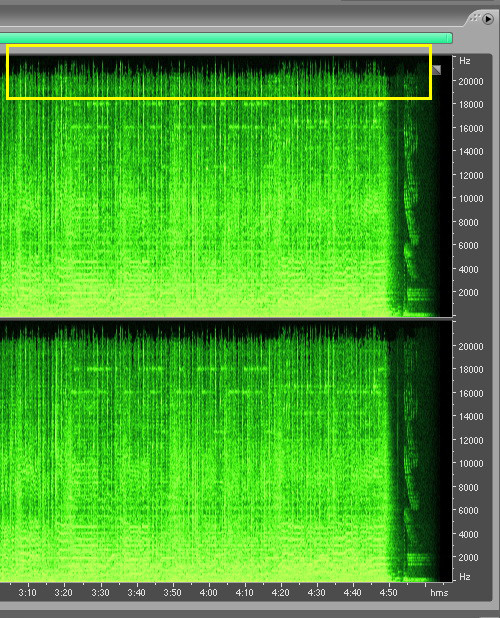500x618 pixels.
Task: Click the hms label on the time ruler
Action: 439,593
